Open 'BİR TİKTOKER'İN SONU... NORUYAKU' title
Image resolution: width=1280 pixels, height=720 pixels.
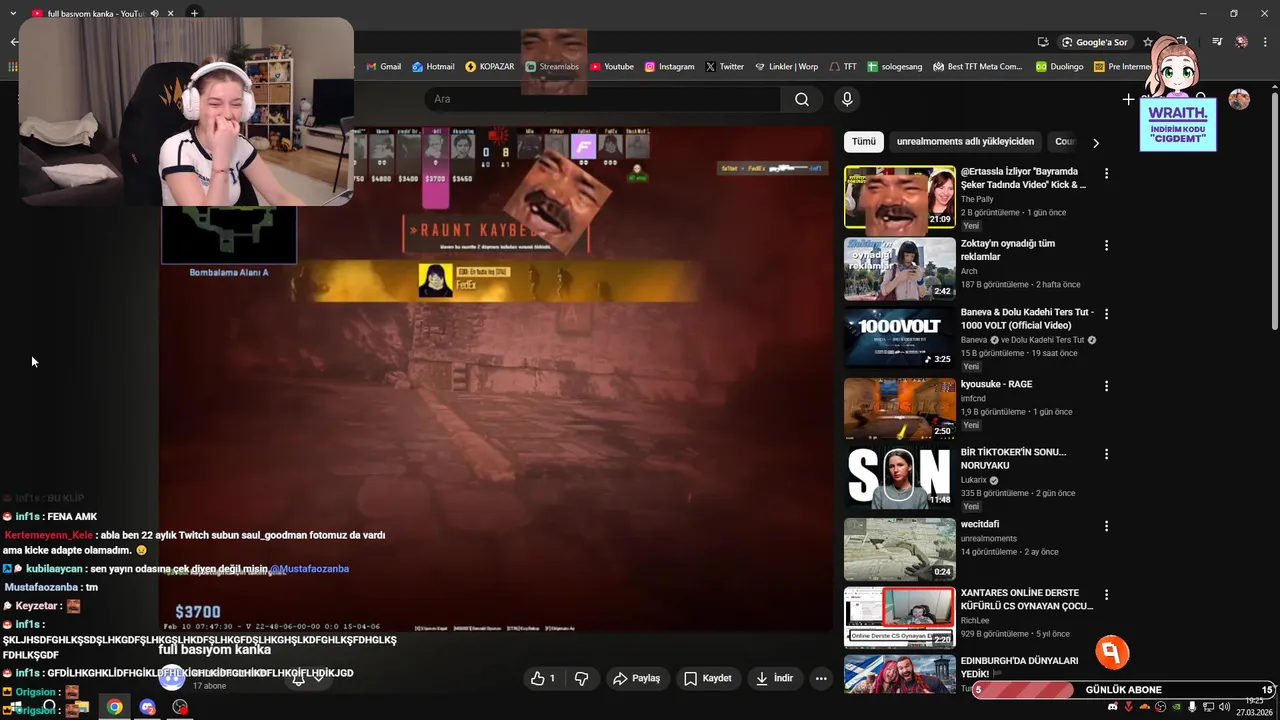coord(1013,459)
